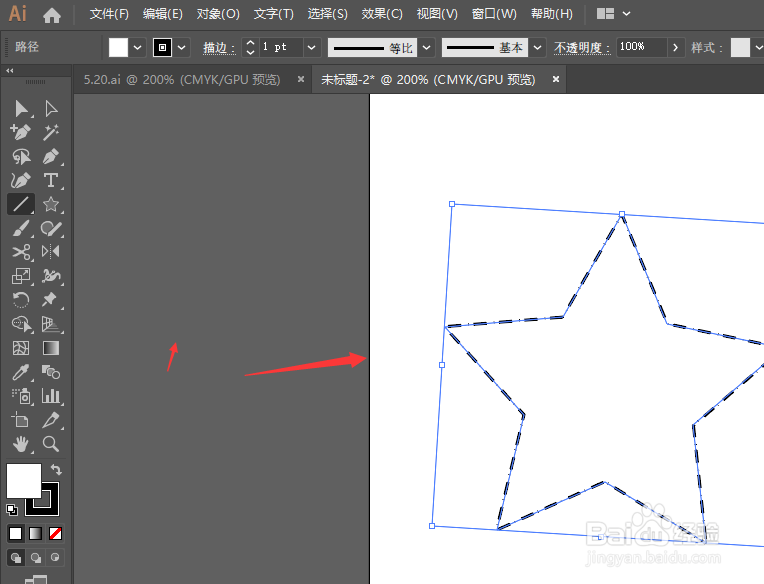764x584 pixels.
Task: Select the Hand tool
Action: [21, 444]
